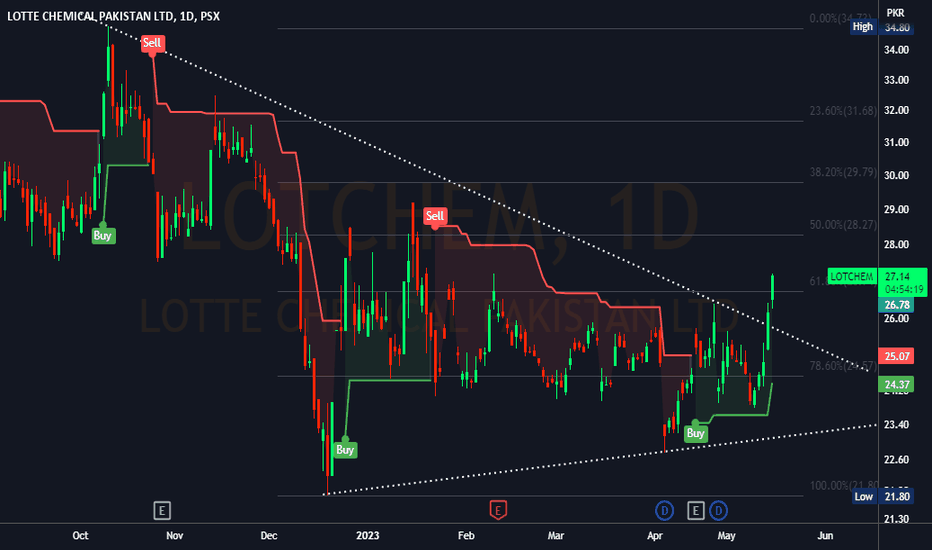Click the High 34.80 price label
The height and width of the screenshot is (550, 932).
pyautogui.click(x=880, y=27)
